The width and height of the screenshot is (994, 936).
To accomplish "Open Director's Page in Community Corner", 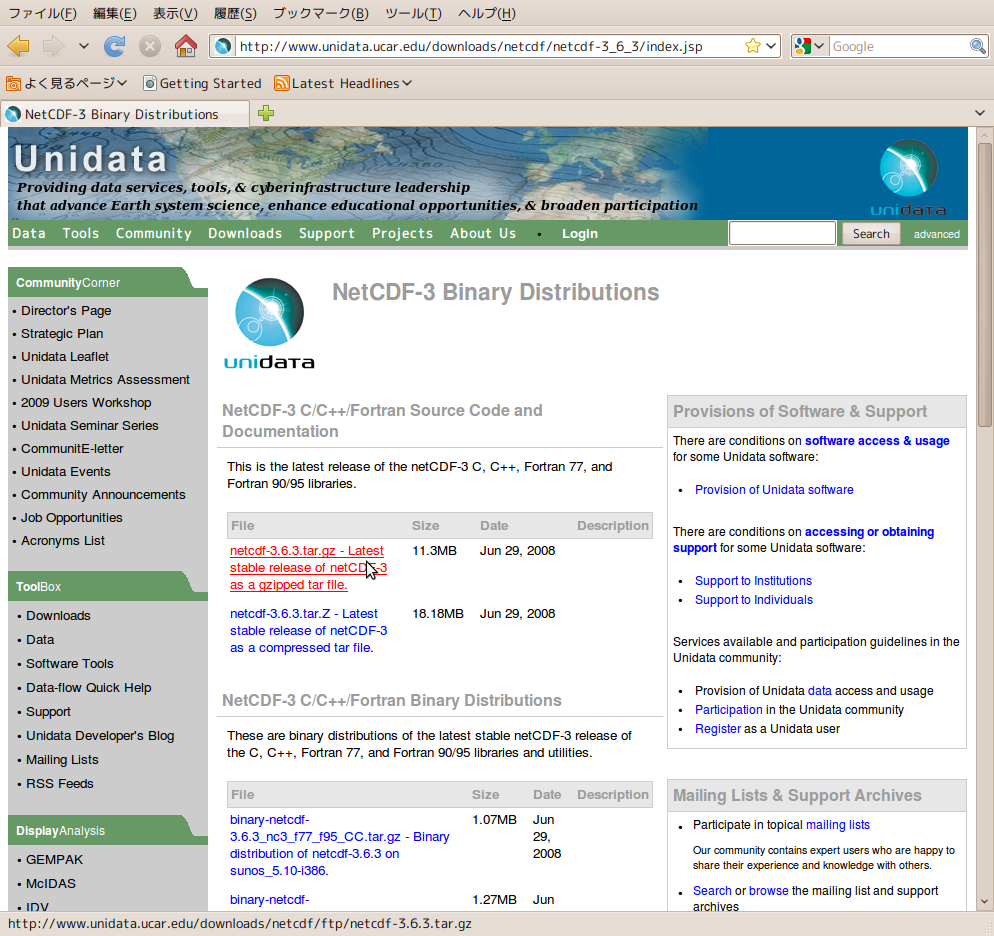I will [x=66, y=311].
